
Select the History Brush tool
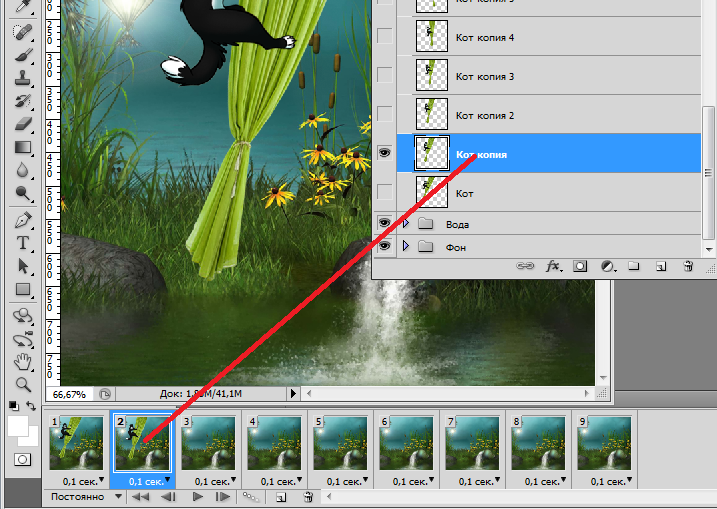(22, 101)
